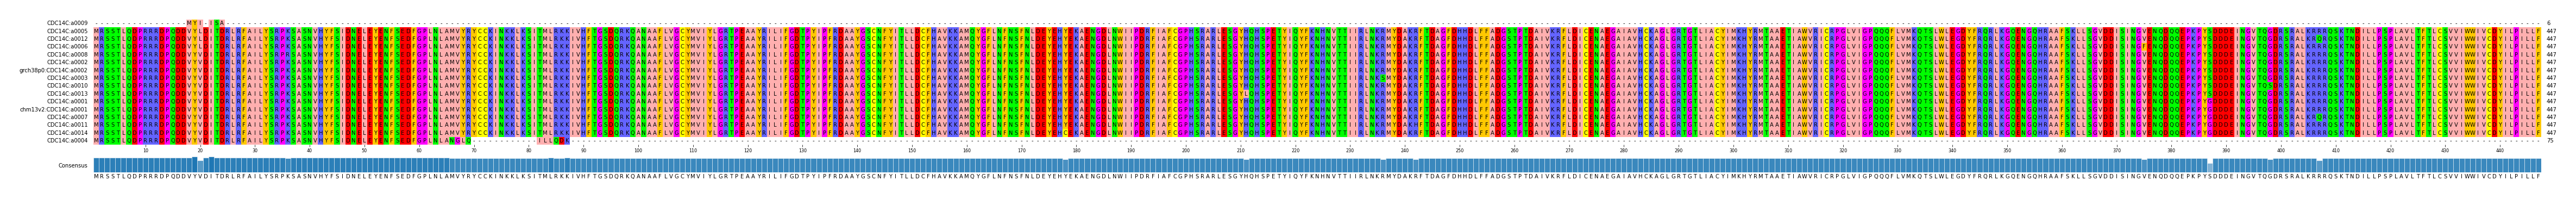The height and width of the screenshot is (199, 2576).
Task: Click length value 6 for CDC14C.a0009
Action: click(2548, 23)
